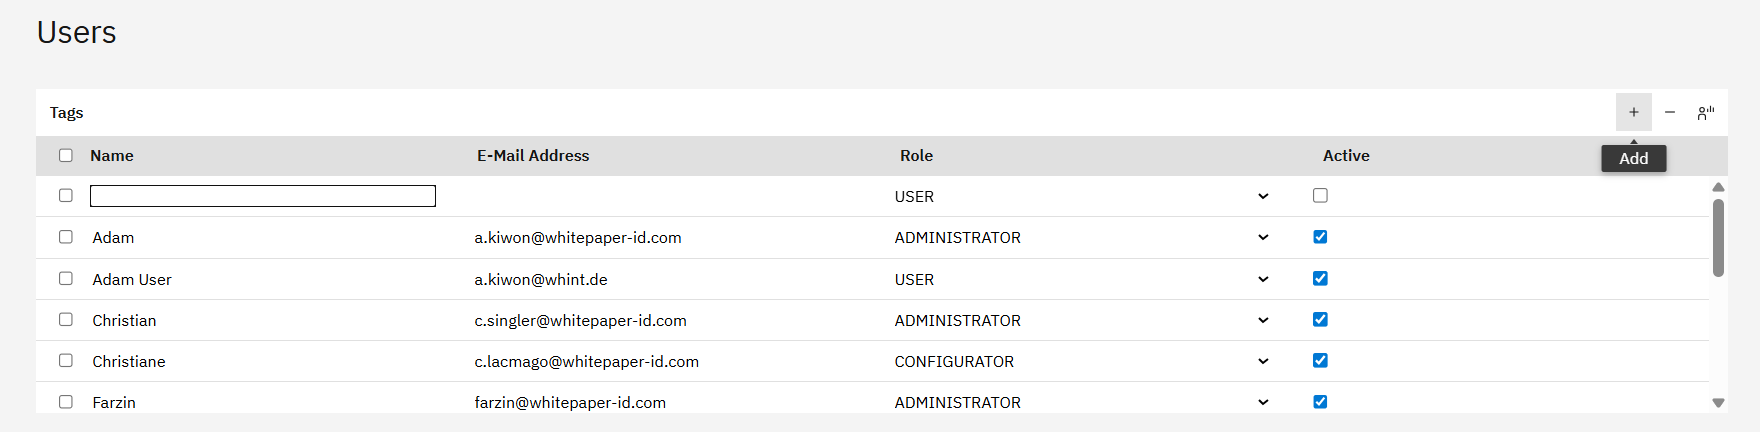Image resolution: width=1760 pixels, height=432 pixels.
Task: Click the user statistics icon in toolbar
Action: [1705, 112]
